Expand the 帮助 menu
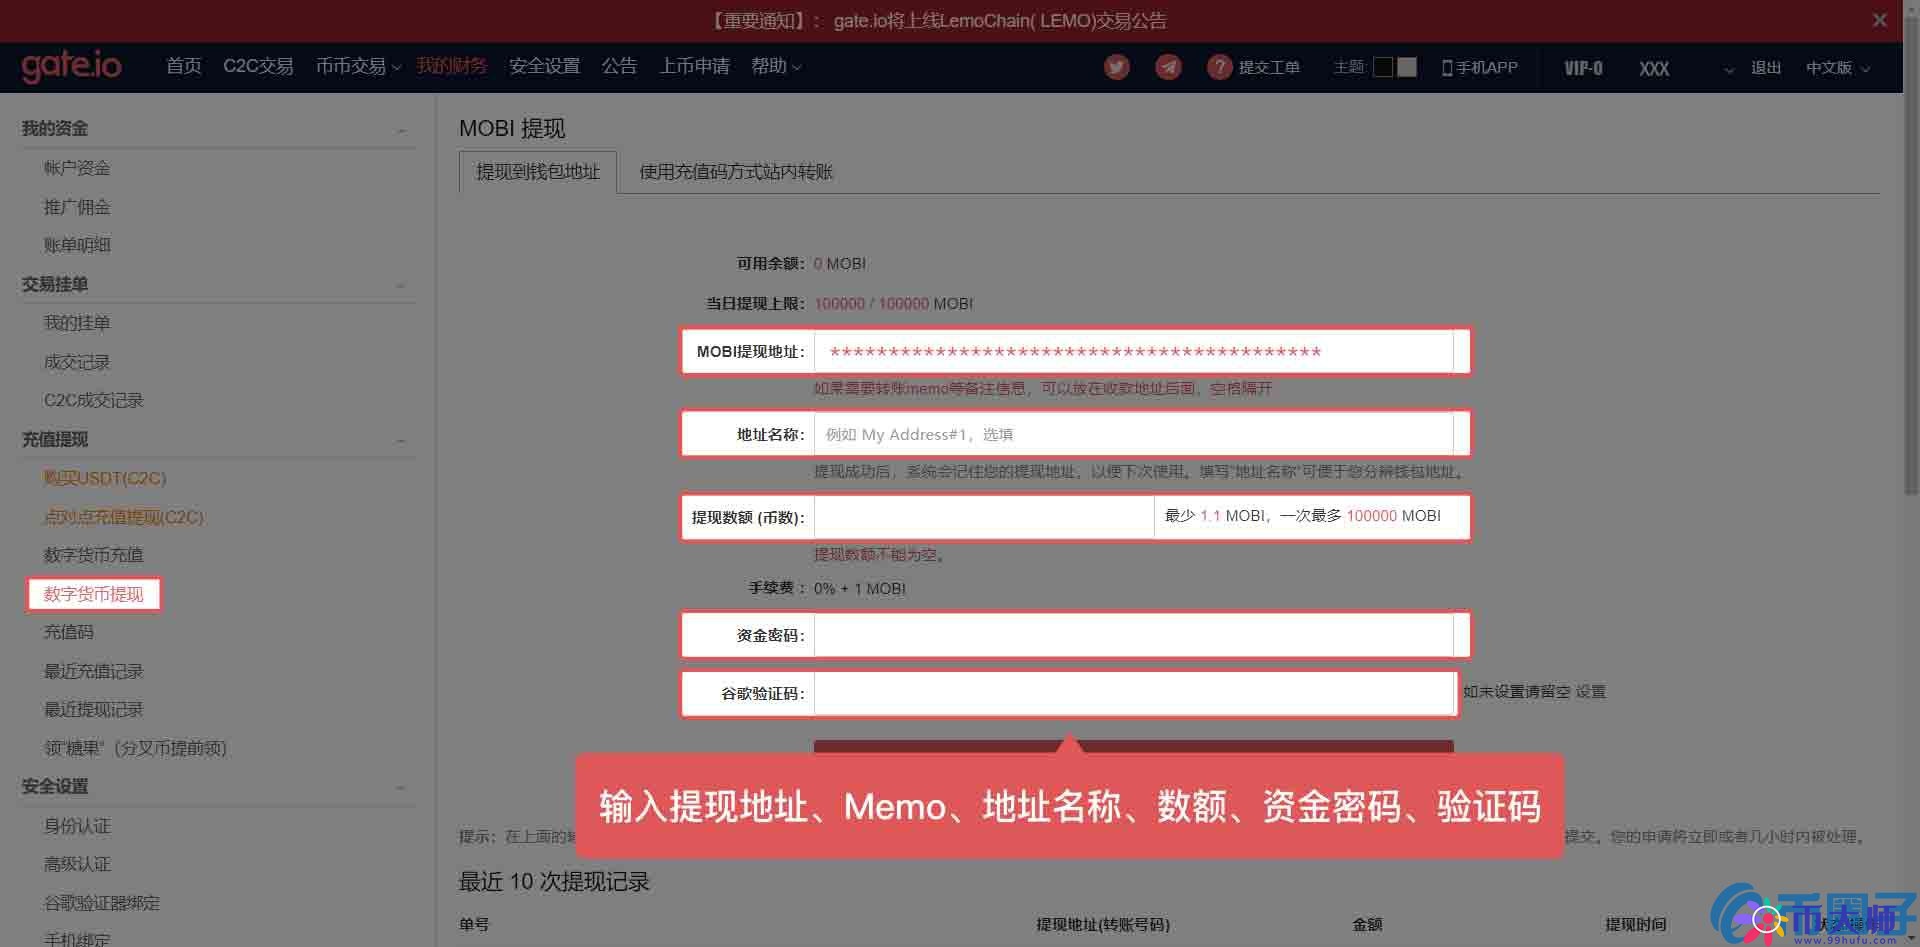The image size is (1920, 947). (x=776, y=66)
